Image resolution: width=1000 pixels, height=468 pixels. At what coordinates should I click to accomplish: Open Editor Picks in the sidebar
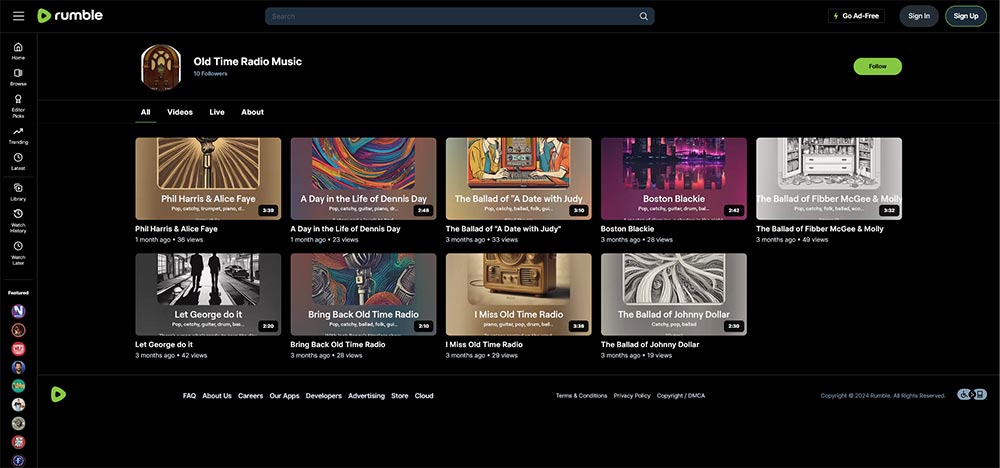click(x=18, y=106)
